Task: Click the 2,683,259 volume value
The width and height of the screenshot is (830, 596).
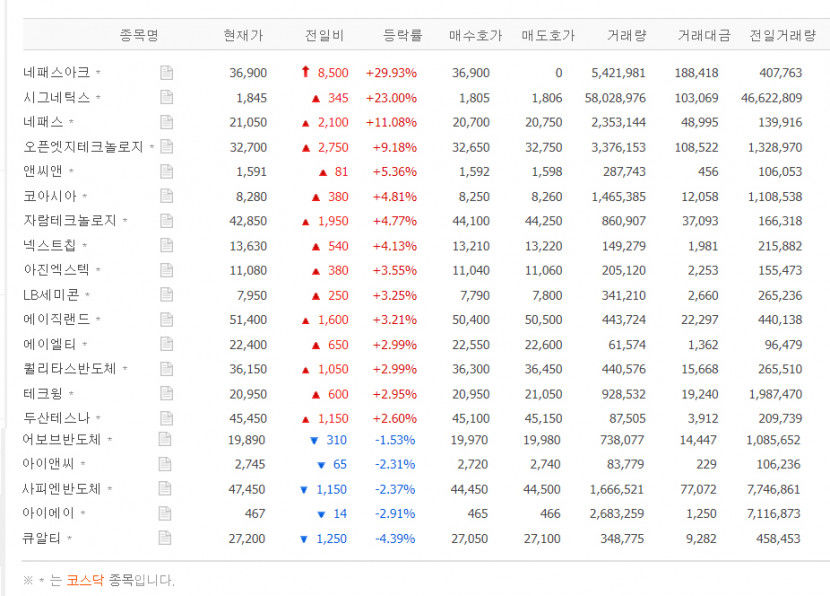Action: (617, 514)
